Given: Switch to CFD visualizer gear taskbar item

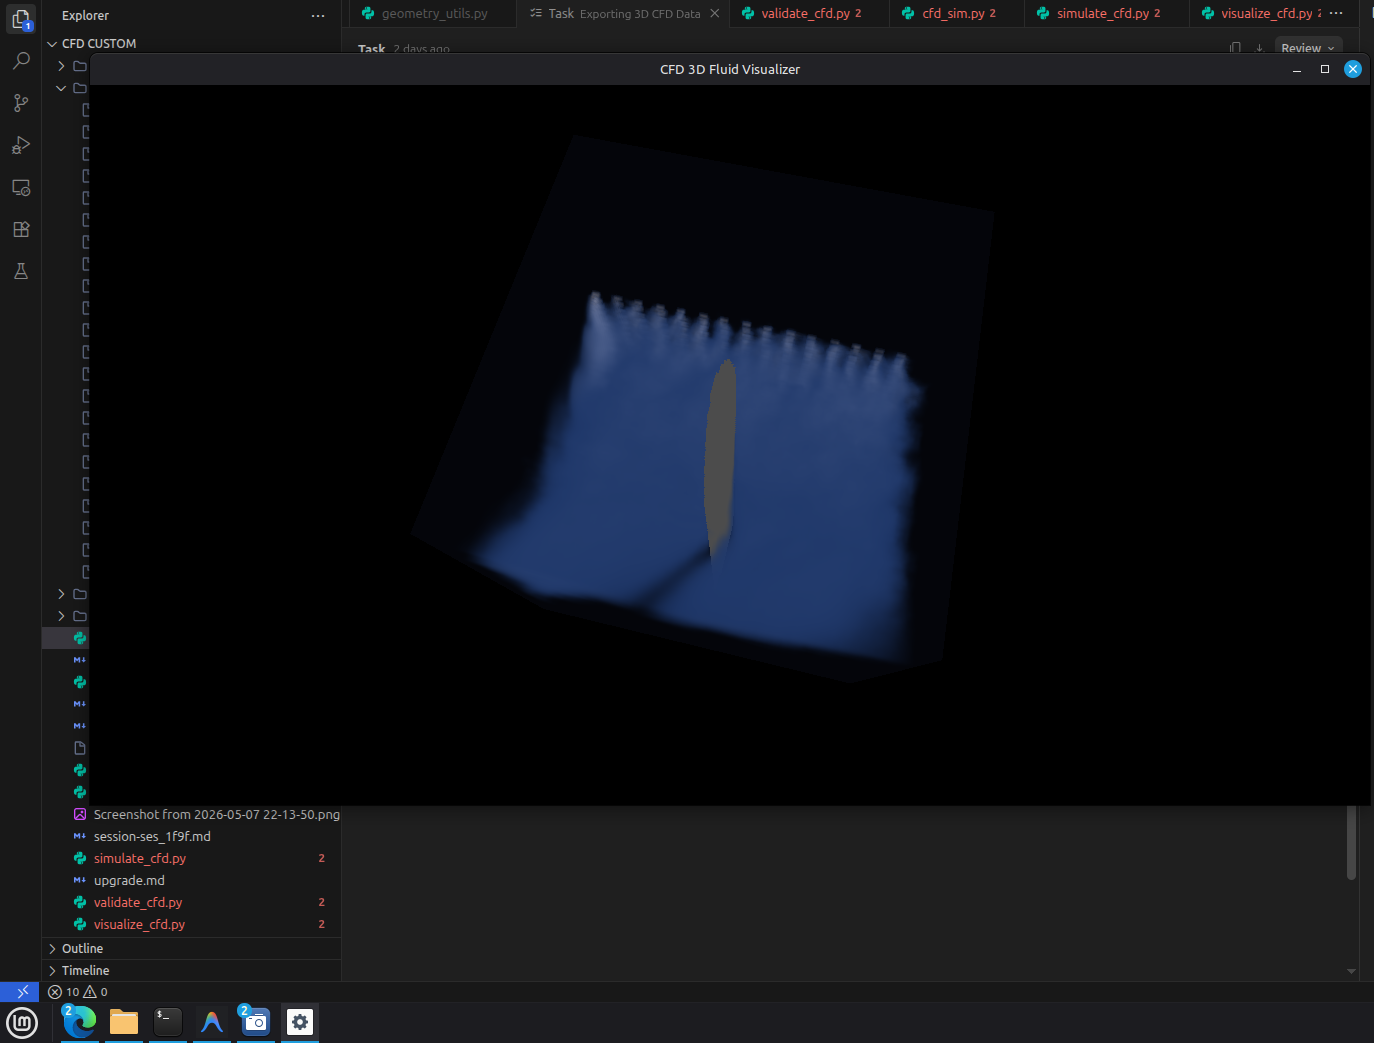Looking at the screenshot, I should coord(300,1022).
